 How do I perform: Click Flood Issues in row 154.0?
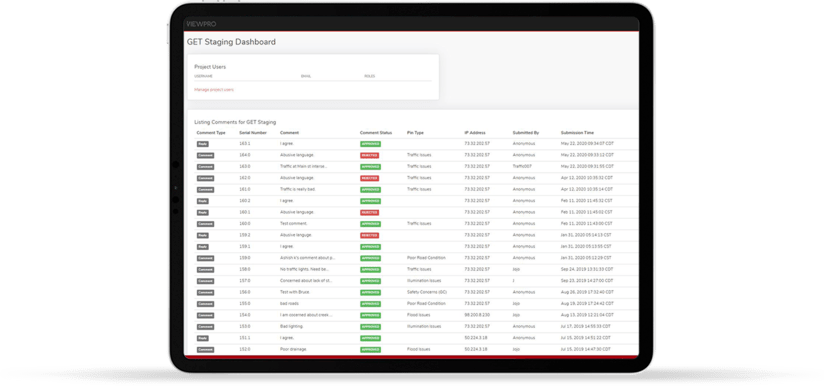pyautogui.click(x=418, y=315)
